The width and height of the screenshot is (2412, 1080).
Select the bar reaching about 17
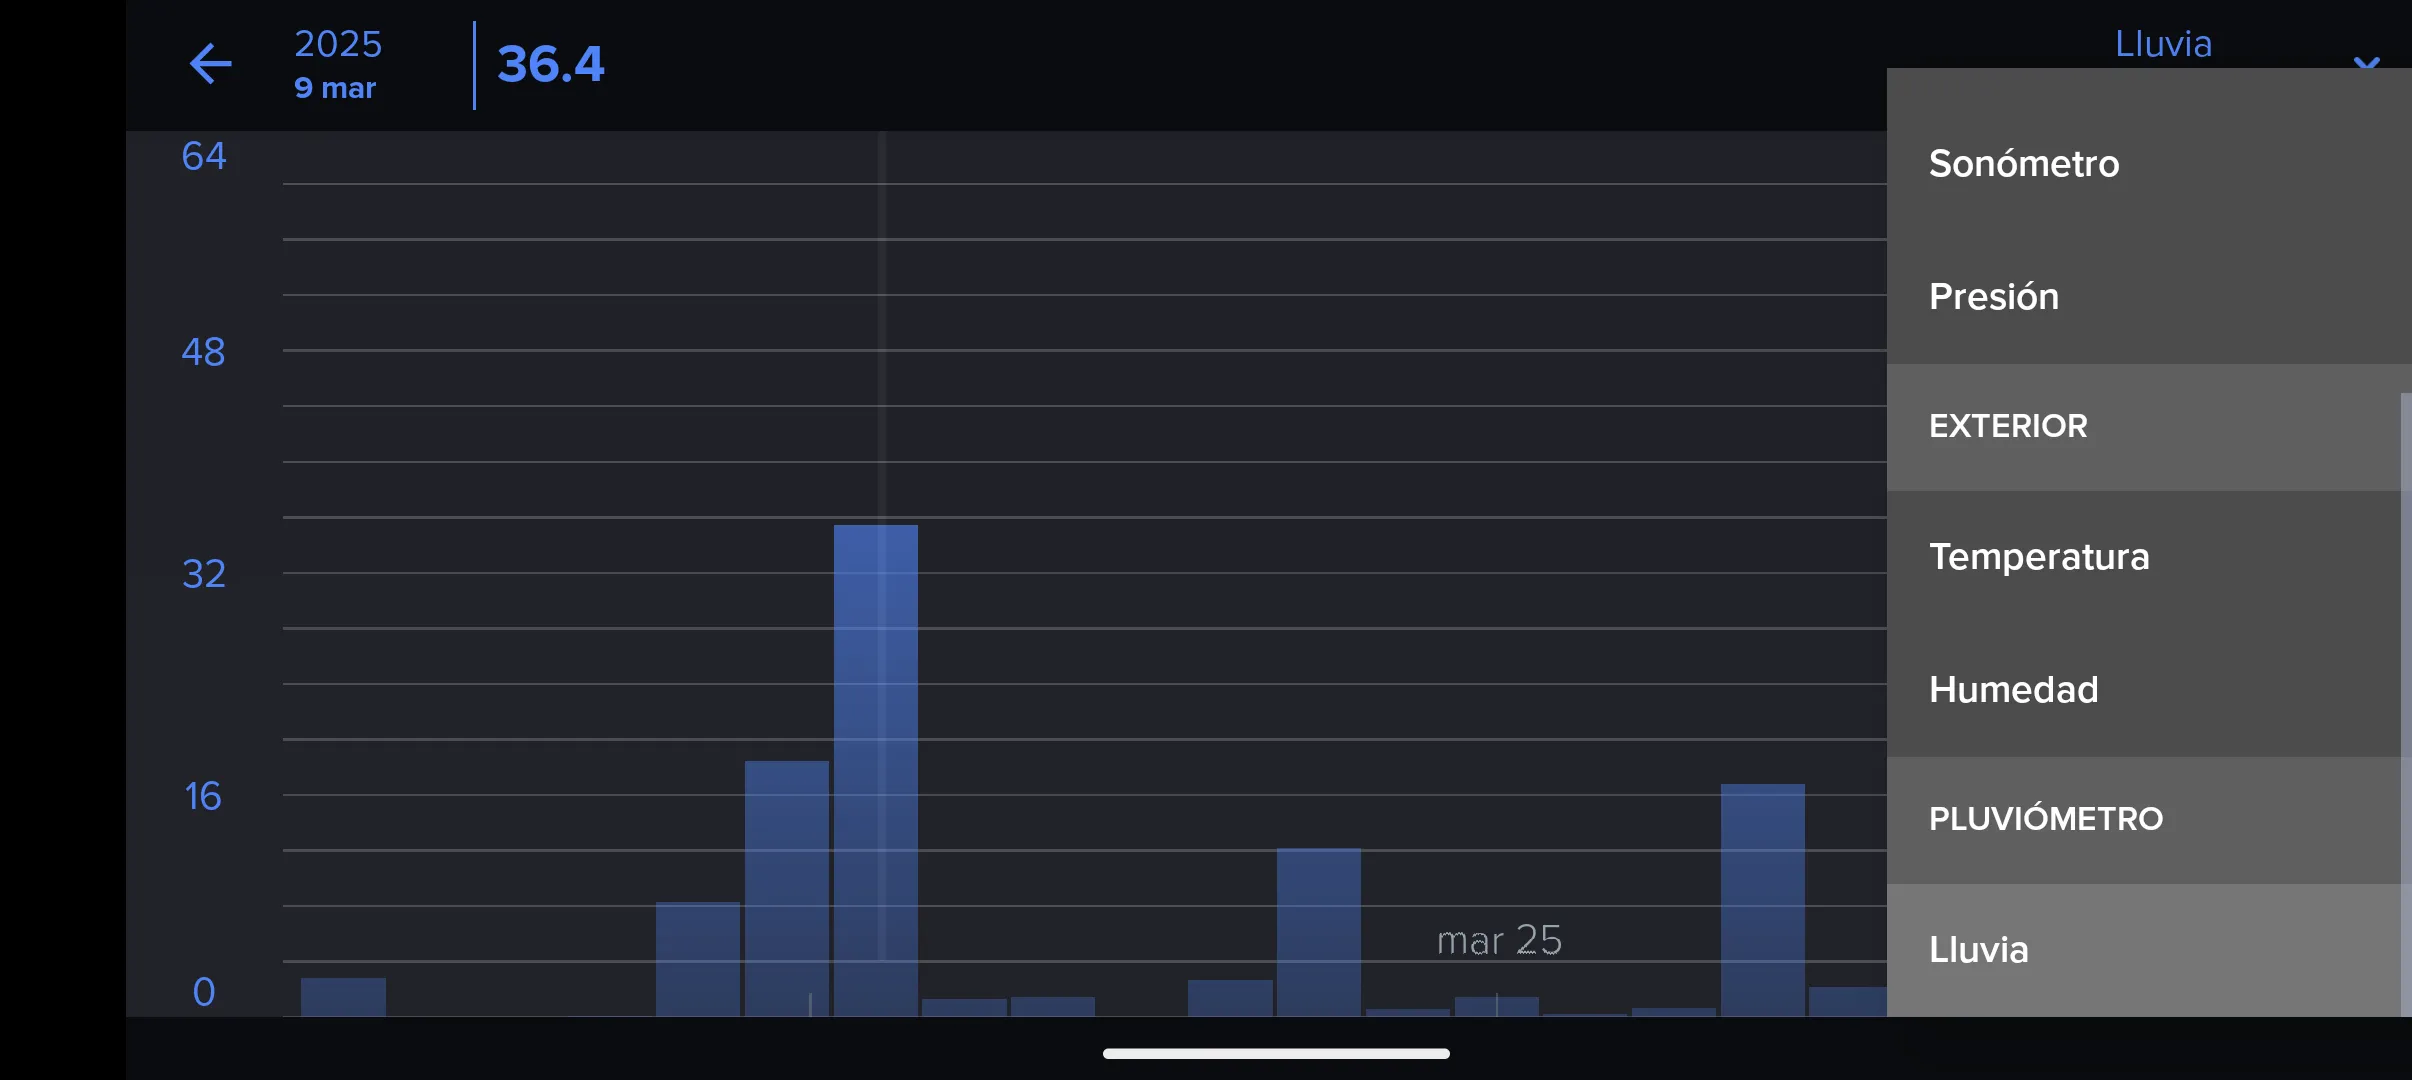pyautogui.click(x=1762, y=900)
